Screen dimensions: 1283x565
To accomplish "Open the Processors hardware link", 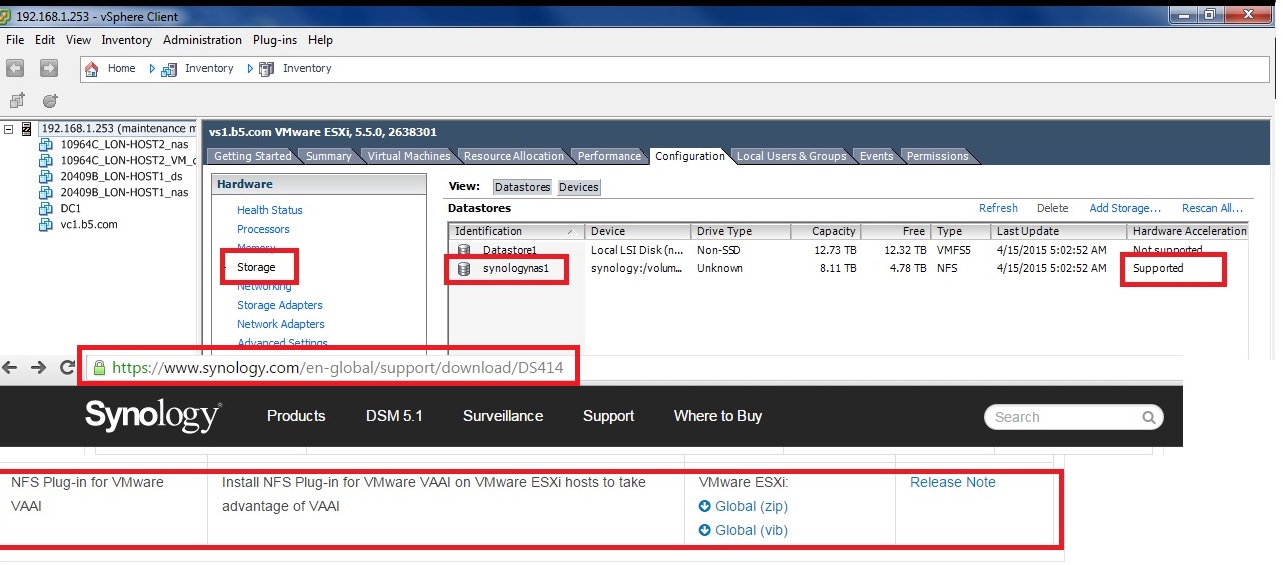I will (263, 229).
